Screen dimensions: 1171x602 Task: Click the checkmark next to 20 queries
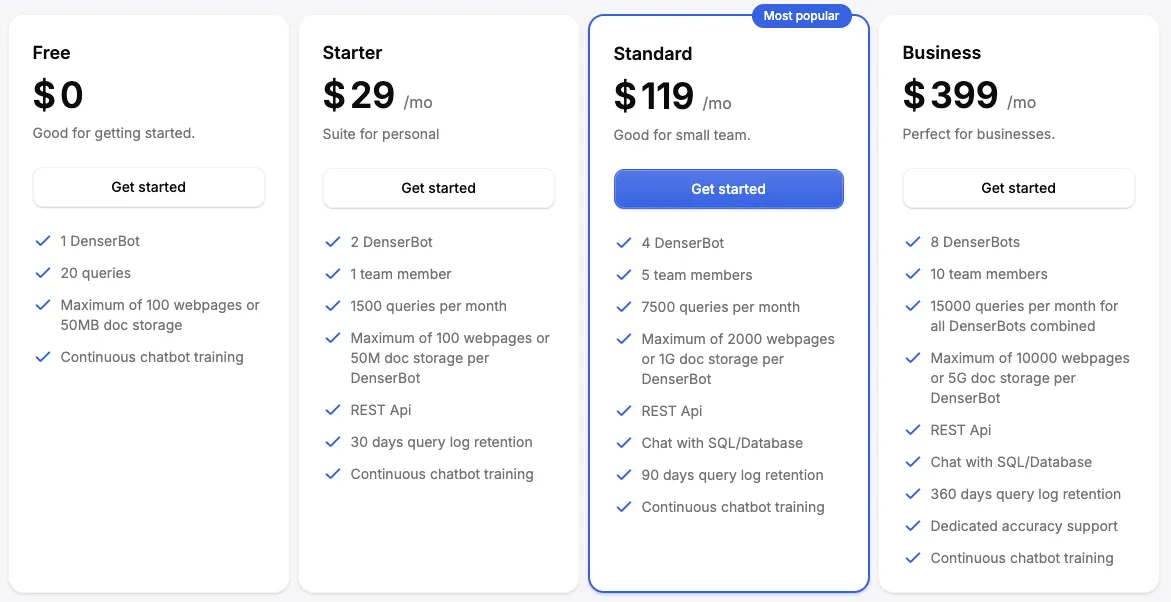pos(43,273)
